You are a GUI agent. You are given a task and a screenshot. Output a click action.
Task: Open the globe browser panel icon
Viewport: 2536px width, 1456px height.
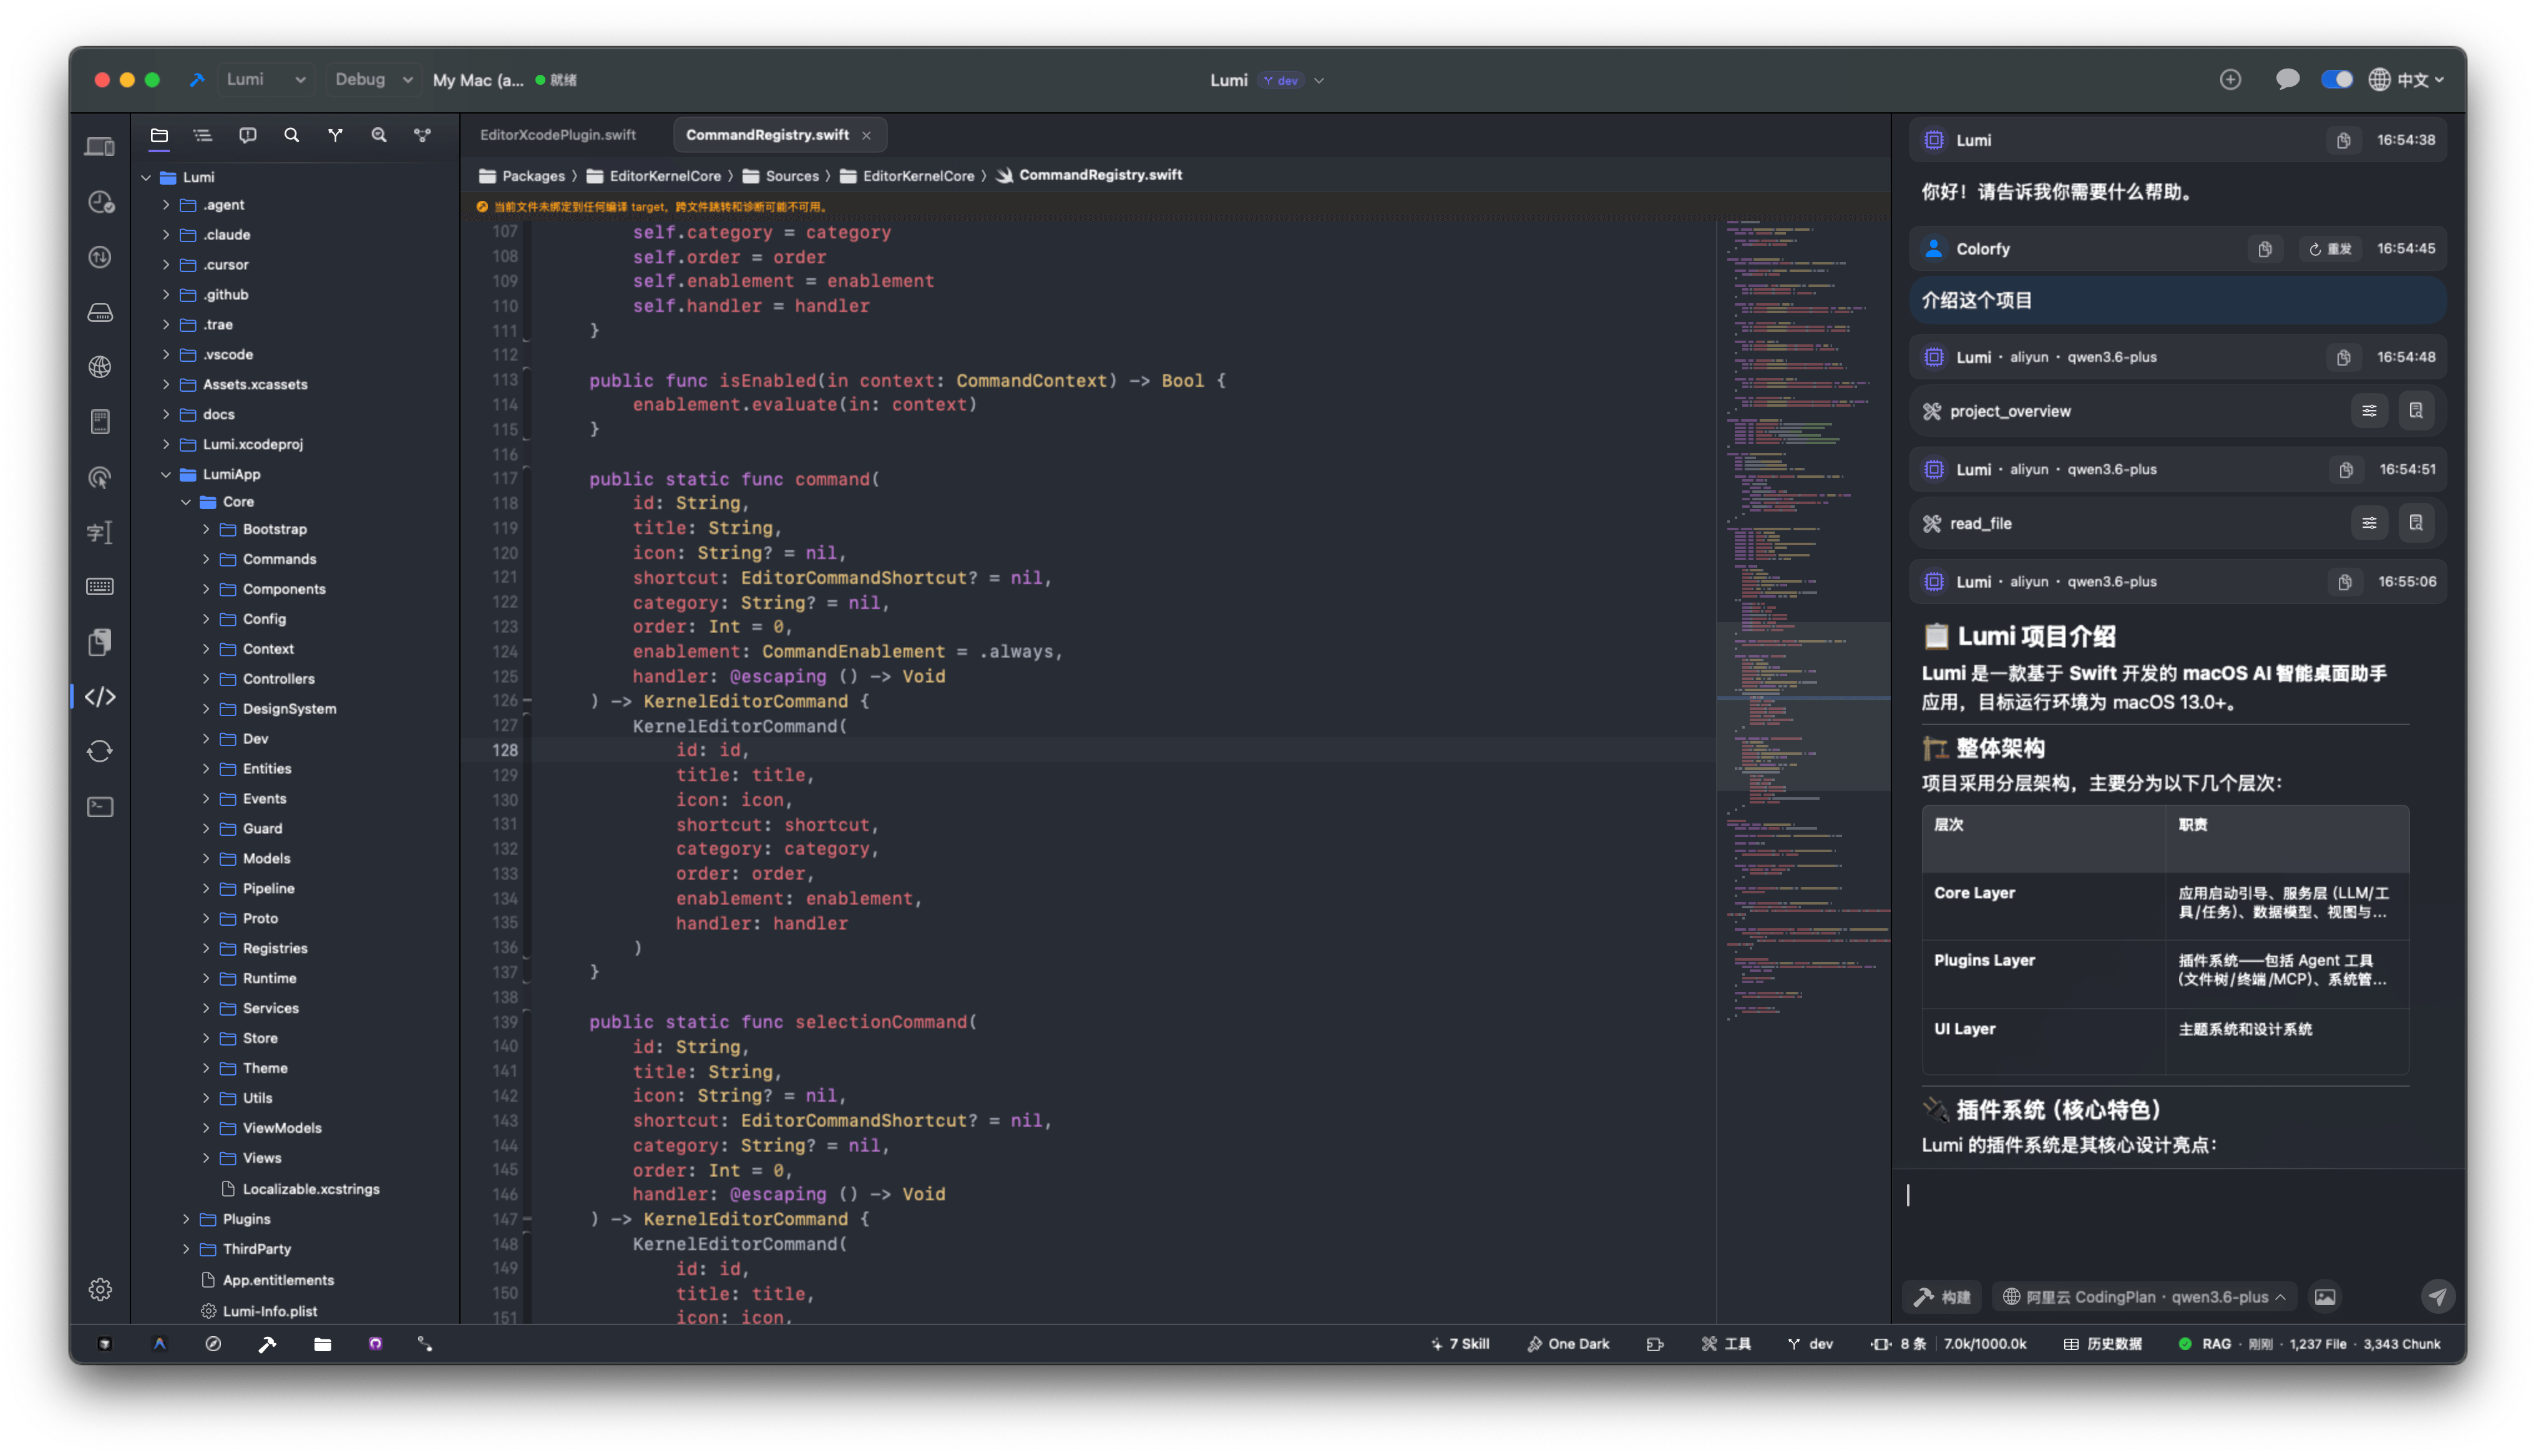(x=100, y=367)
